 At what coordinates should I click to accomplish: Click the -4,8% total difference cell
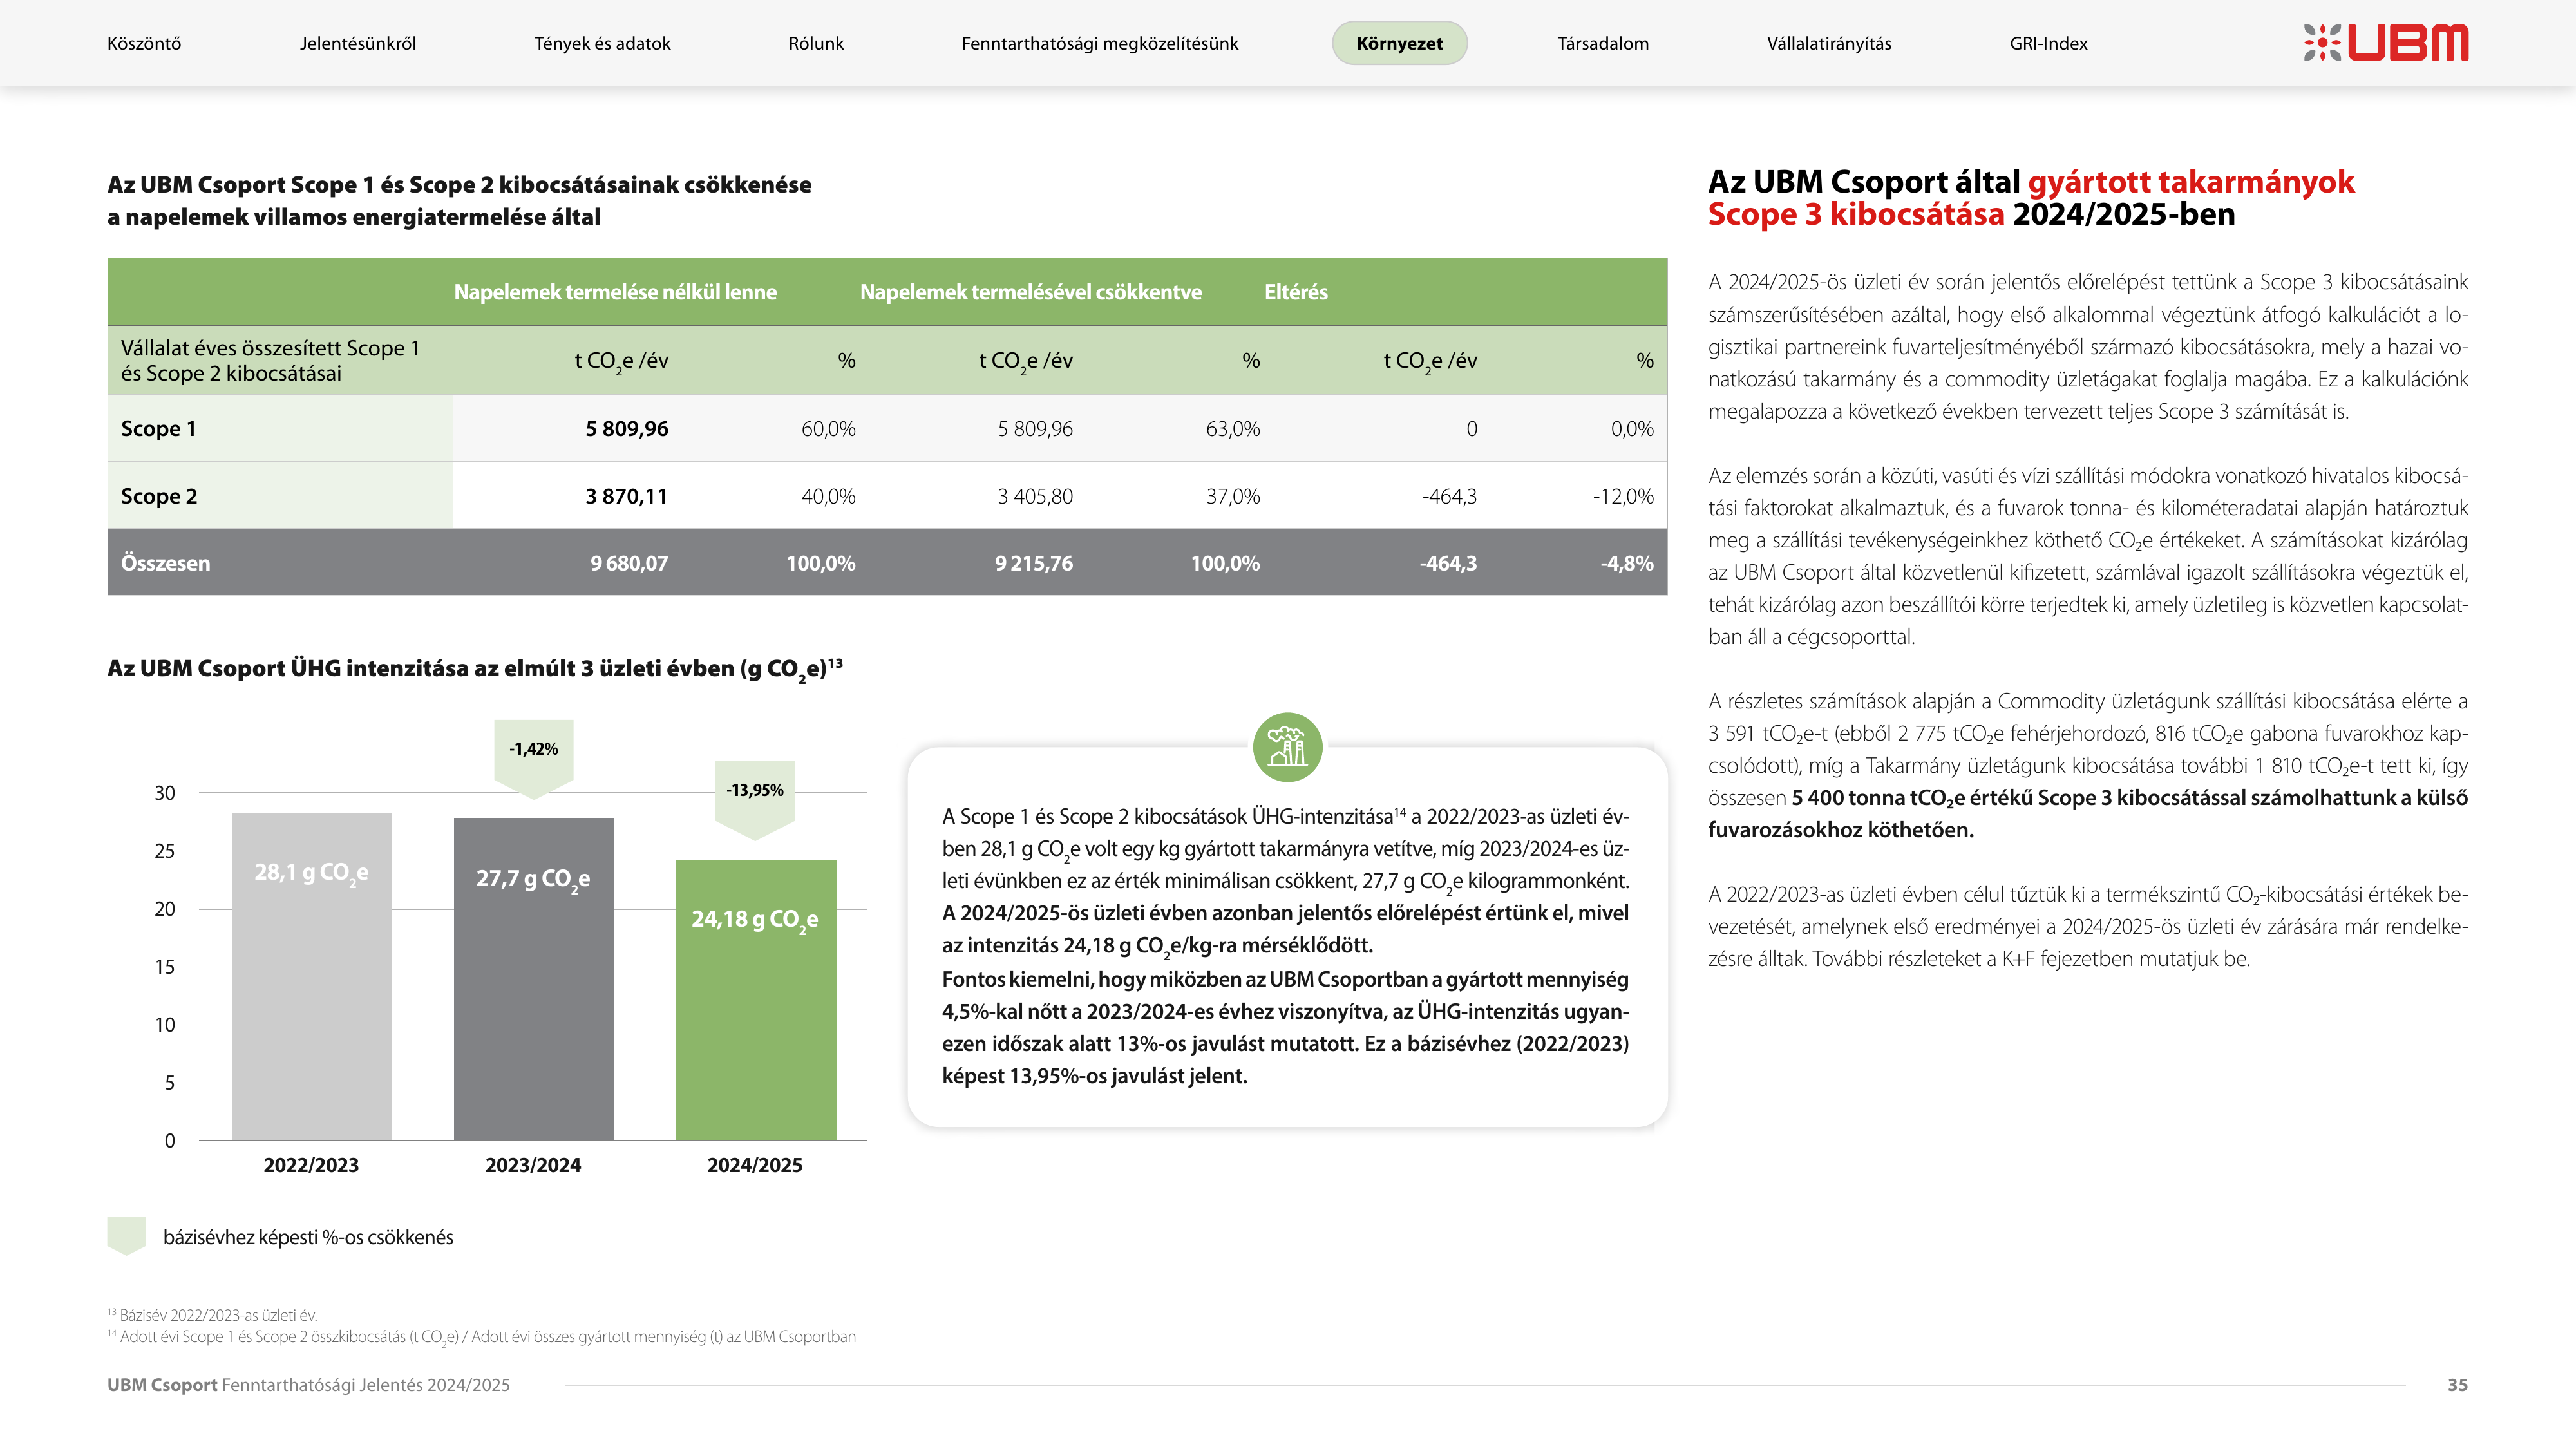tap(1627, 563)
